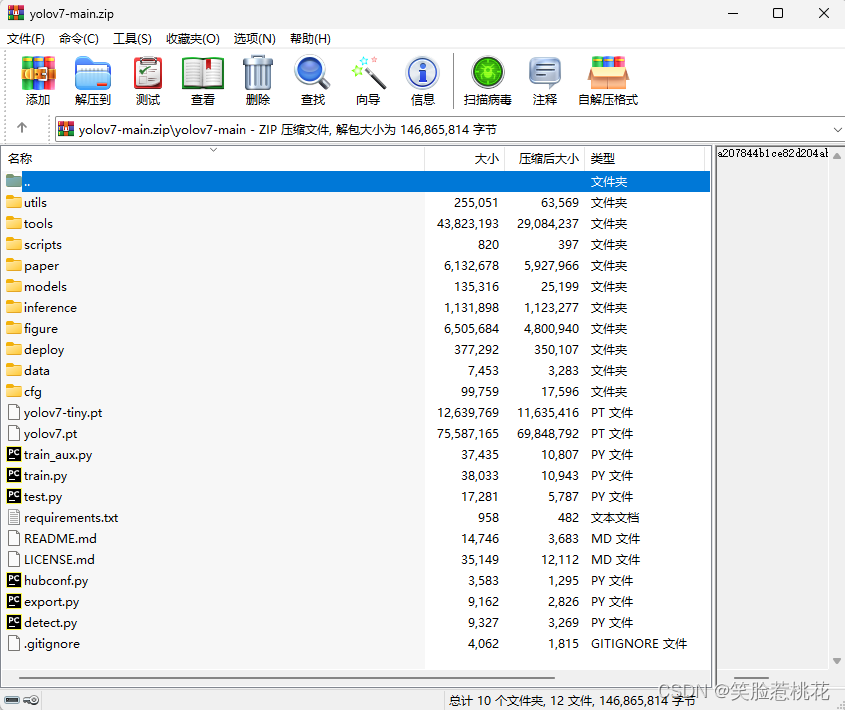
Task: Click the detect.py PyCharm file icon
Action: tap(14, 622)
